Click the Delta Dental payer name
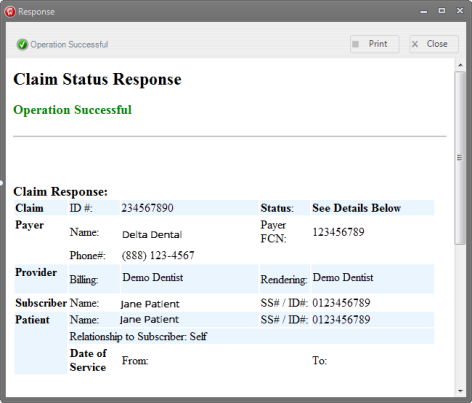 click(x=152, y=235)
